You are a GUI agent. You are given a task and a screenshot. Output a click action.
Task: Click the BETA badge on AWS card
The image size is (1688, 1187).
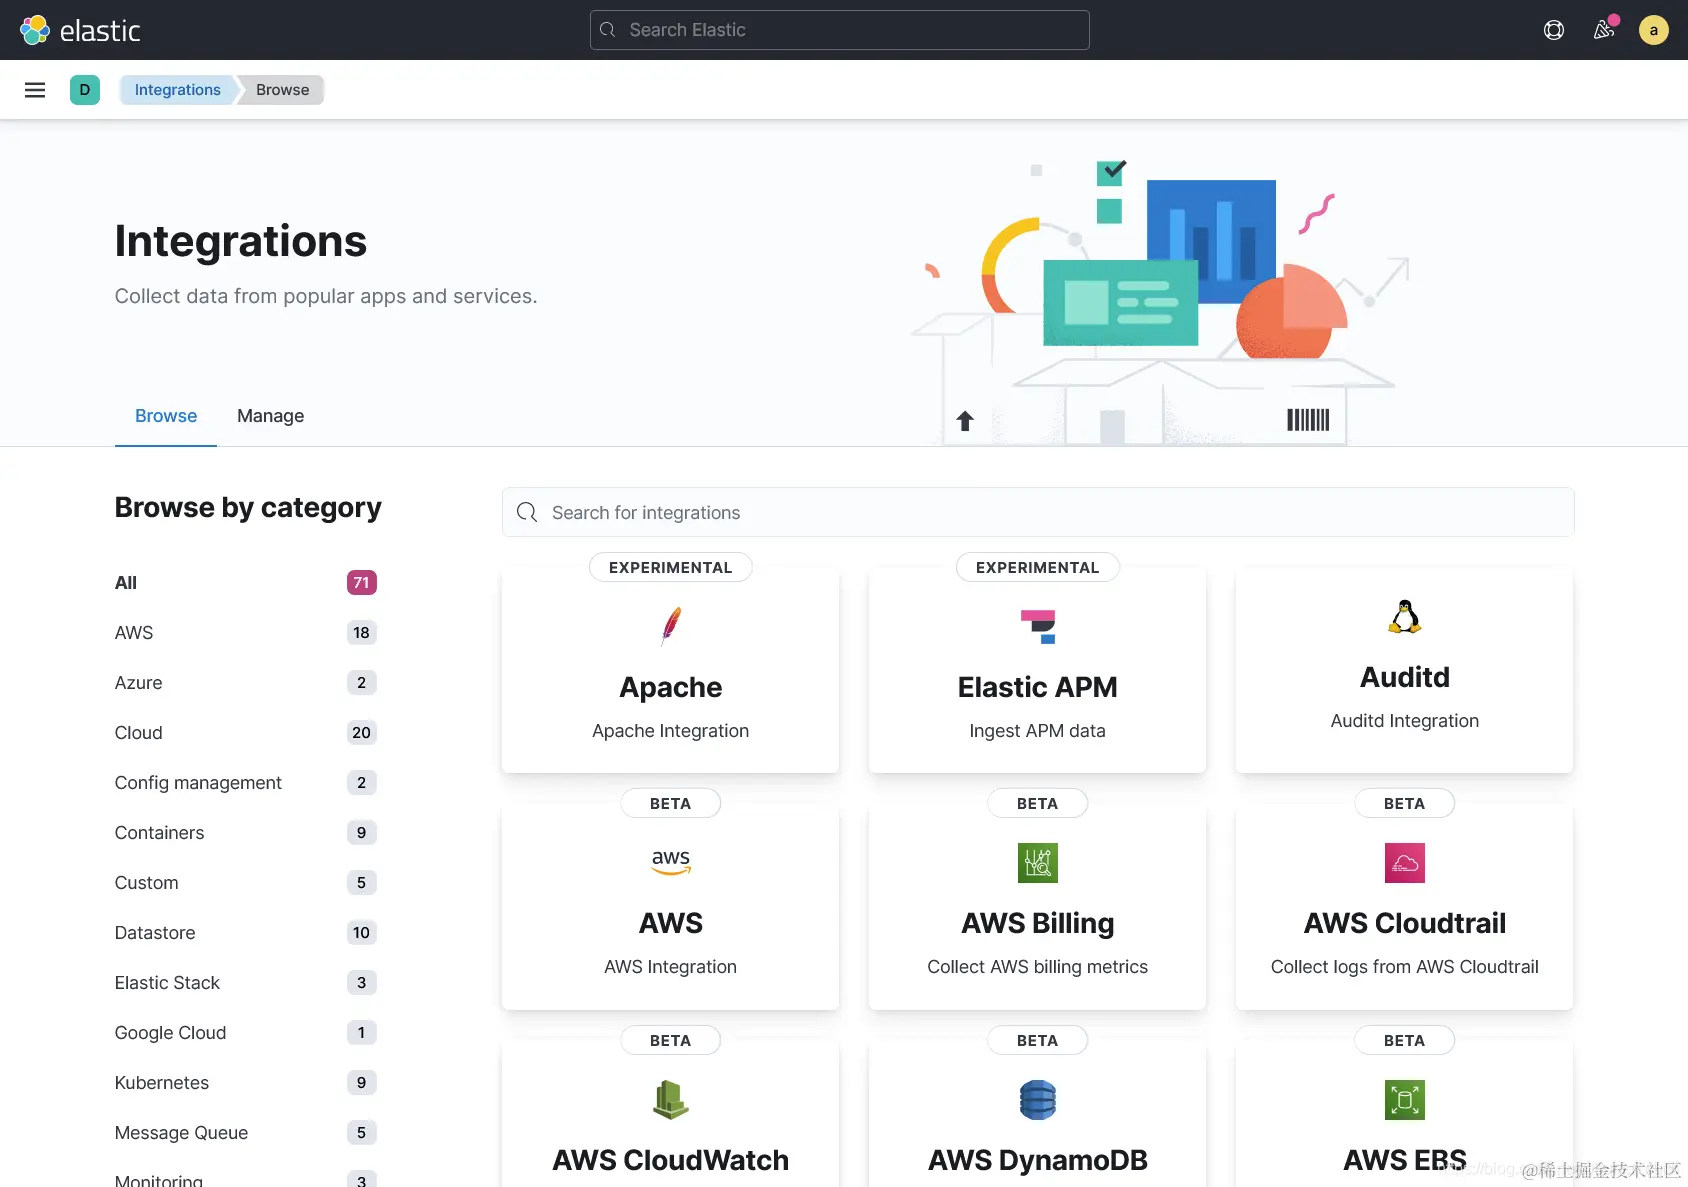[x=671, y=803]
